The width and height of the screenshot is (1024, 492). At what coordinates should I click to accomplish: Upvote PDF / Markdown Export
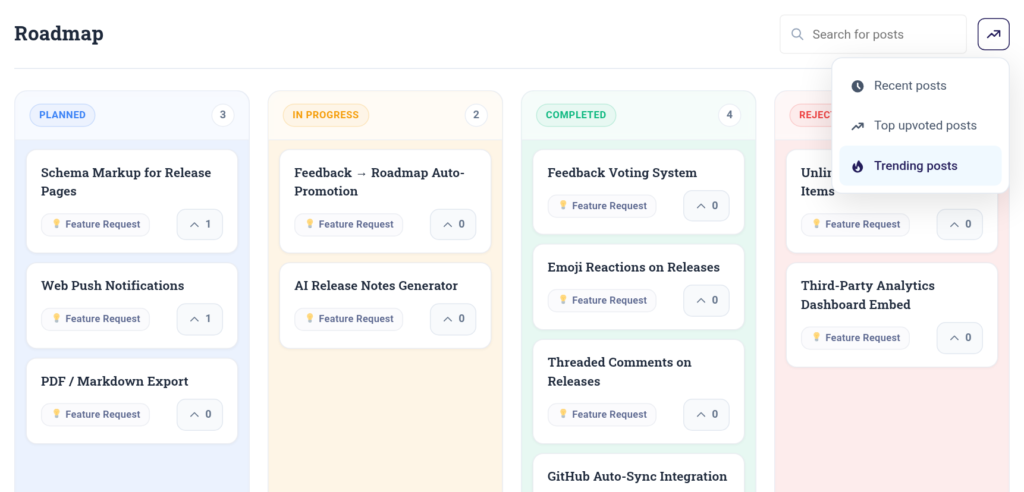coord(200,414)
